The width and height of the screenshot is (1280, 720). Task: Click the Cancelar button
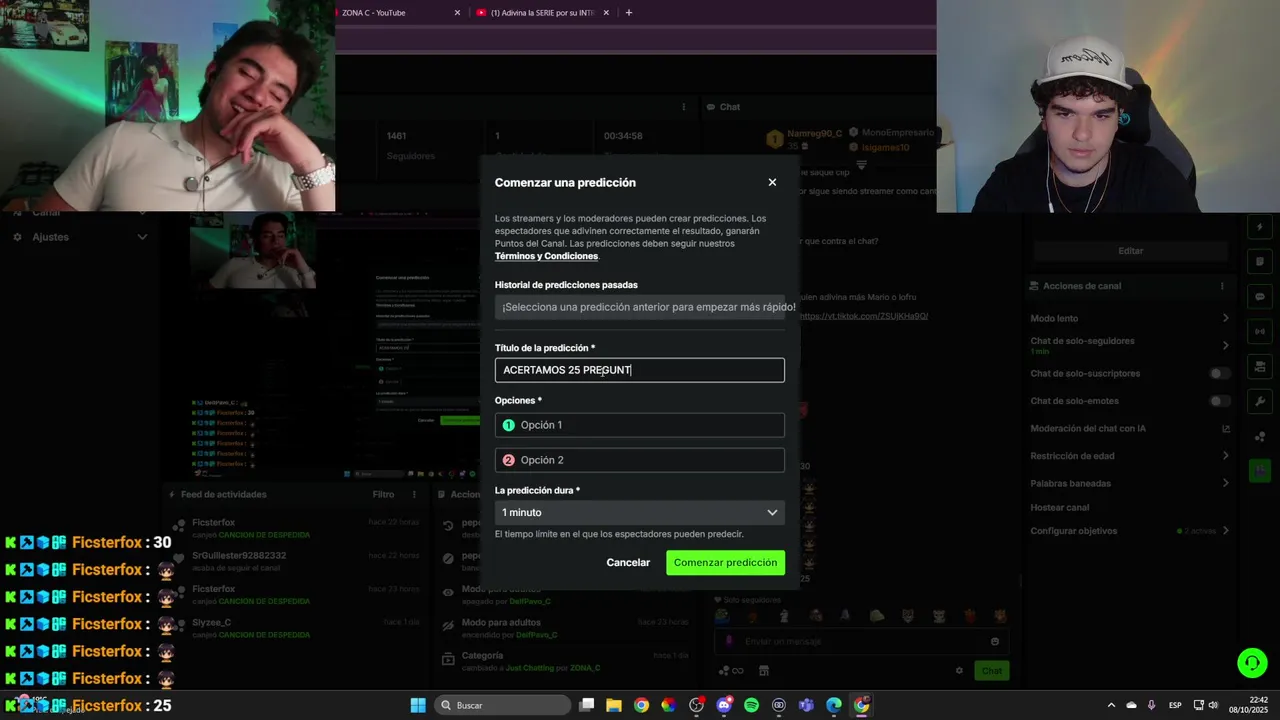point(628,562)
